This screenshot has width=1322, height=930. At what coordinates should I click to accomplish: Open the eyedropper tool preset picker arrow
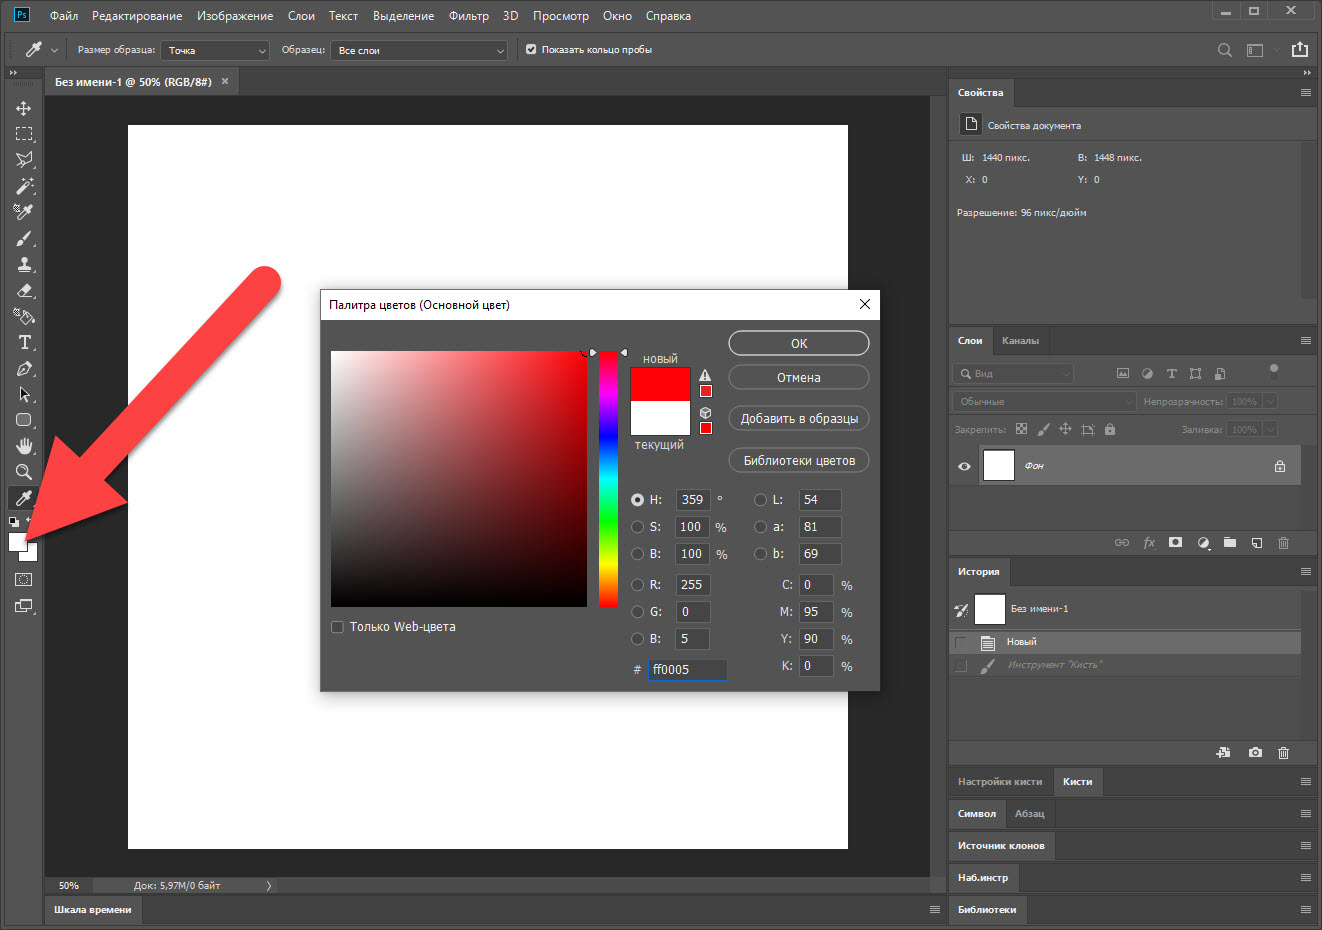pos(55,50)
